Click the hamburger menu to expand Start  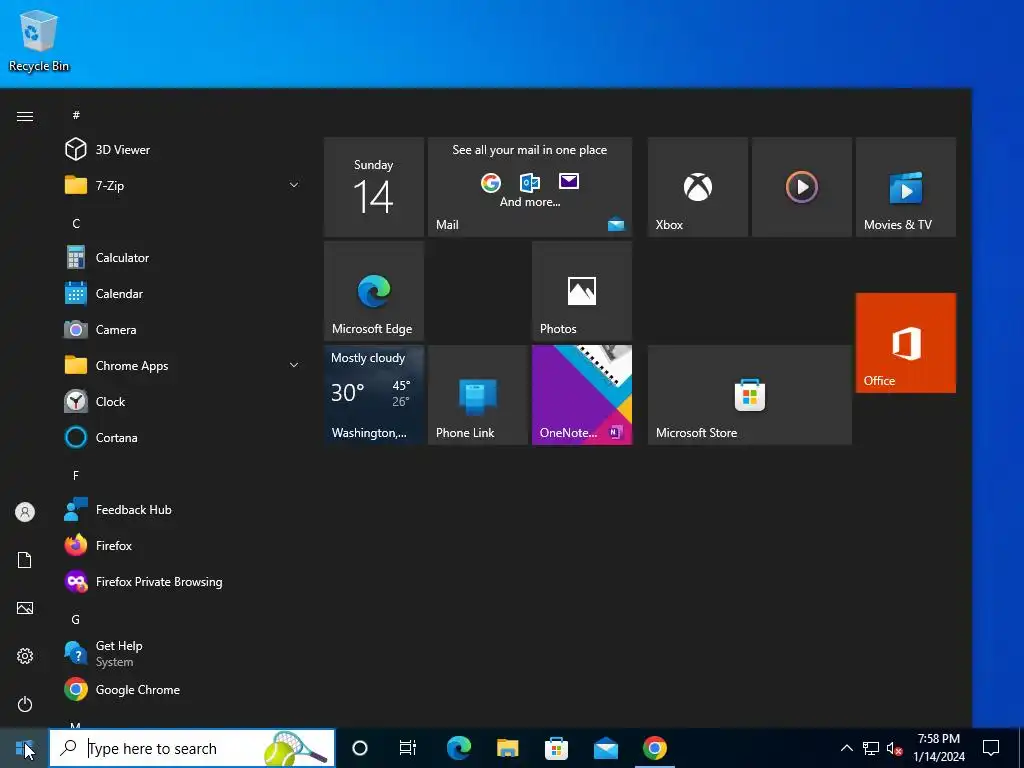[25, 116]
